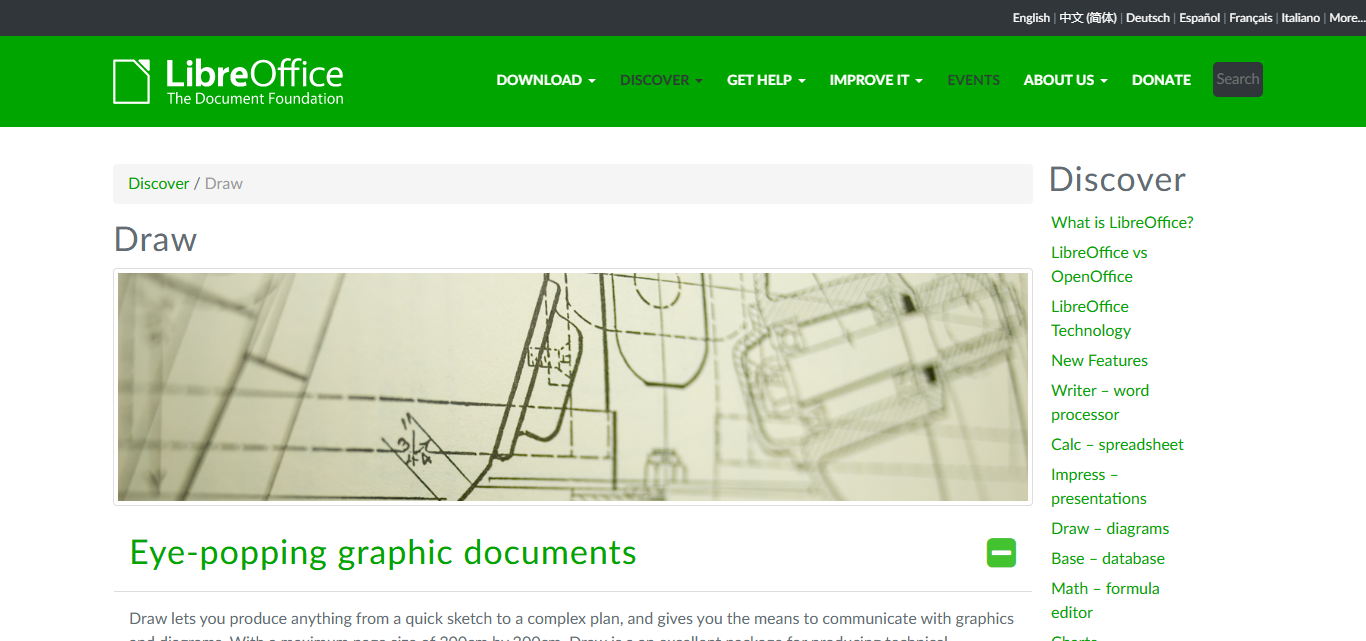Switch site language to Deutsch
Viewport: 1366px width, 641px height.
[1148, 18]
